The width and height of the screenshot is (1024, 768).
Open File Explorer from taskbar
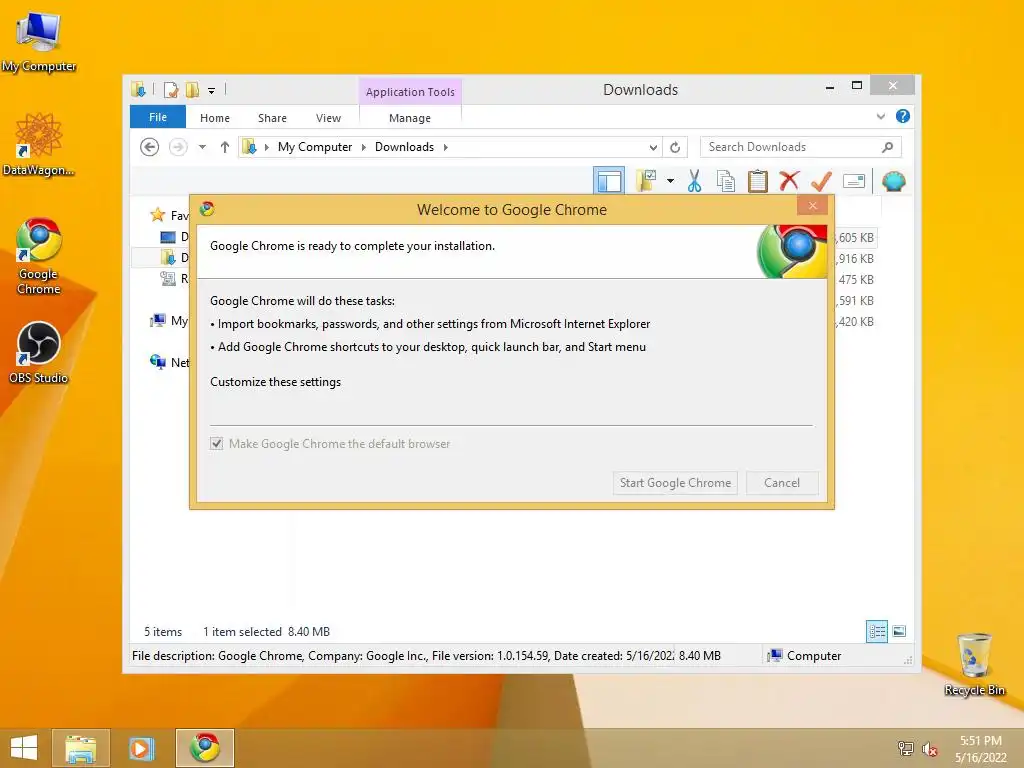(81, 748)
